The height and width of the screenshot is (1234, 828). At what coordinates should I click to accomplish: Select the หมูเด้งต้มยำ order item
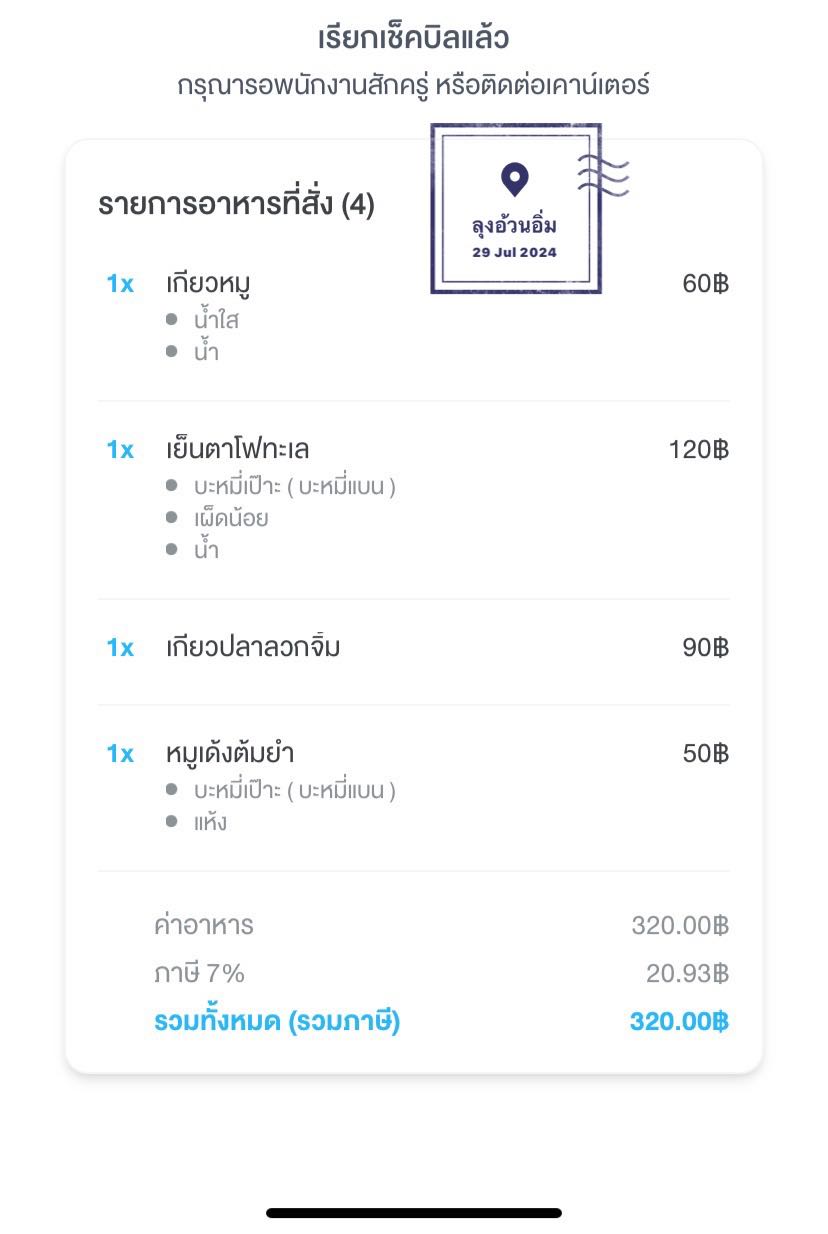[x=230, y=753]
